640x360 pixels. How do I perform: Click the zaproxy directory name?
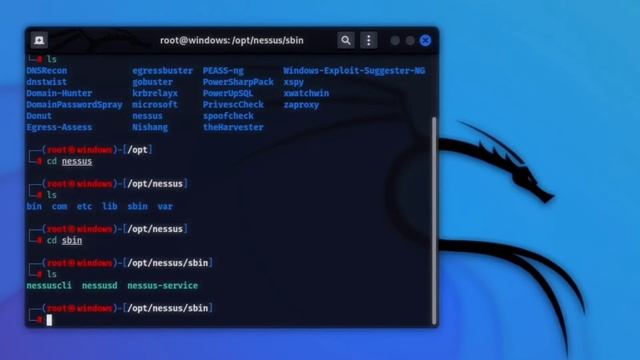[x=301, y=104]
